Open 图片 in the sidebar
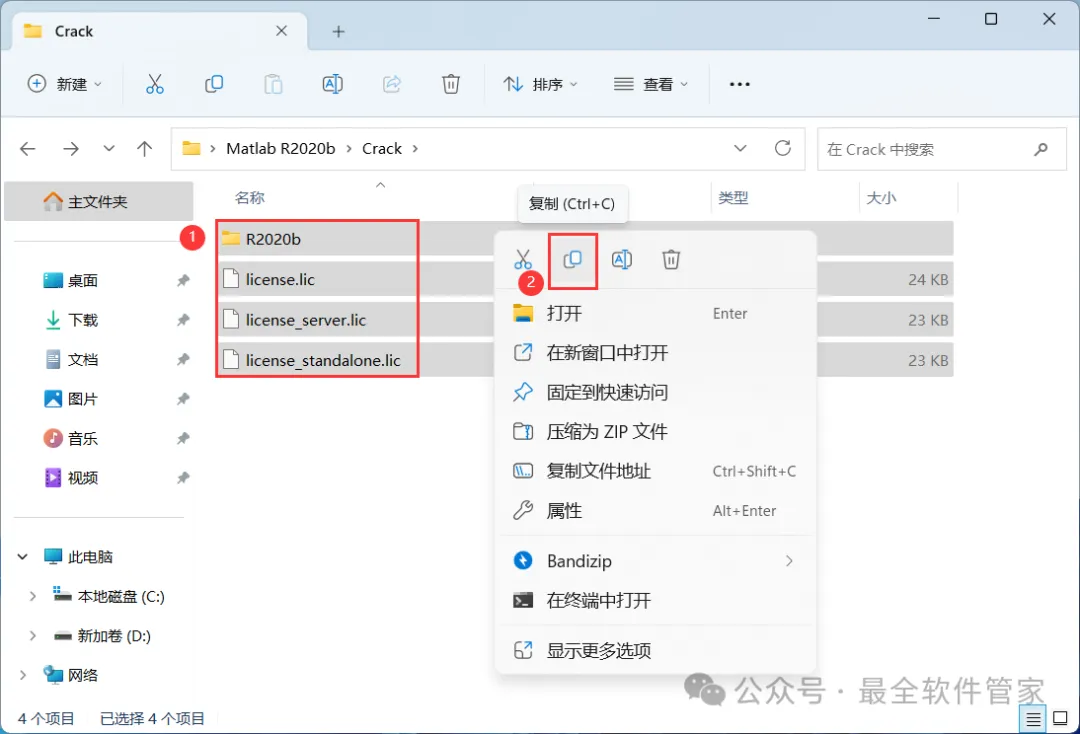 point(83,399)
